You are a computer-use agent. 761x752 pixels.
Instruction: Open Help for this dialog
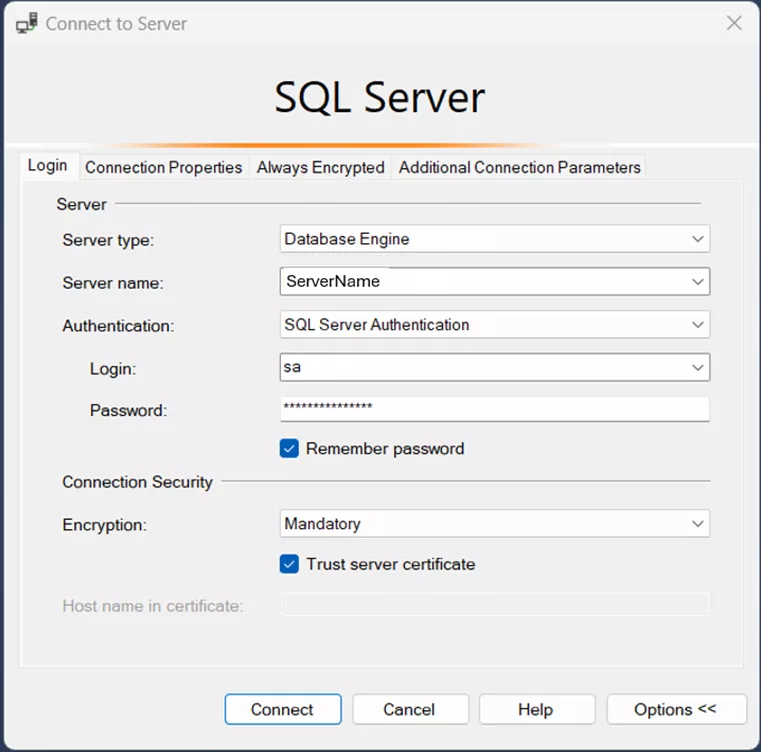coord(537,709)
